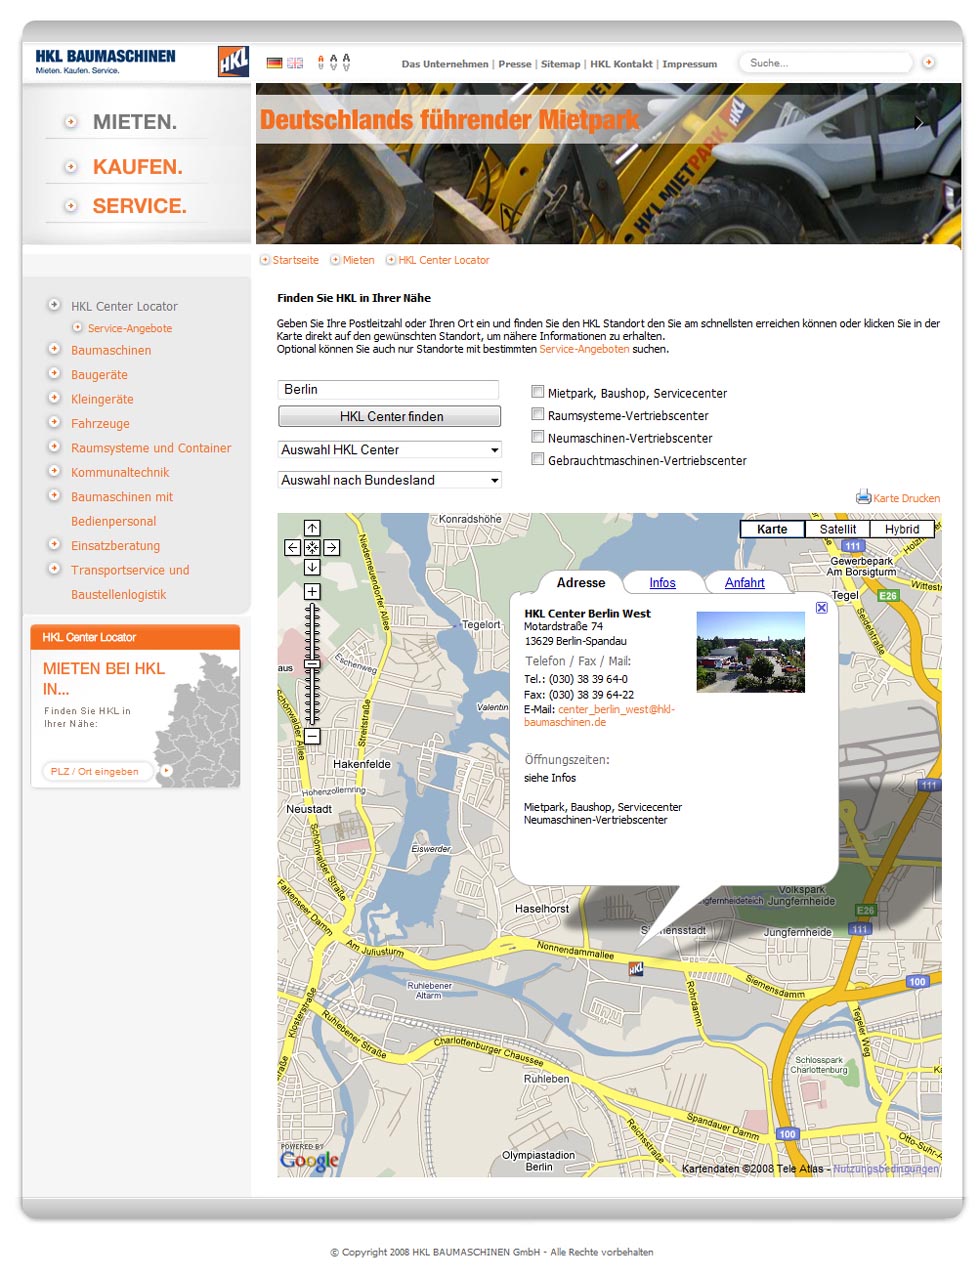Screen dimensions: 980x1276
Task: Switch site language to English flag
Action: click(x=295, y=63)
